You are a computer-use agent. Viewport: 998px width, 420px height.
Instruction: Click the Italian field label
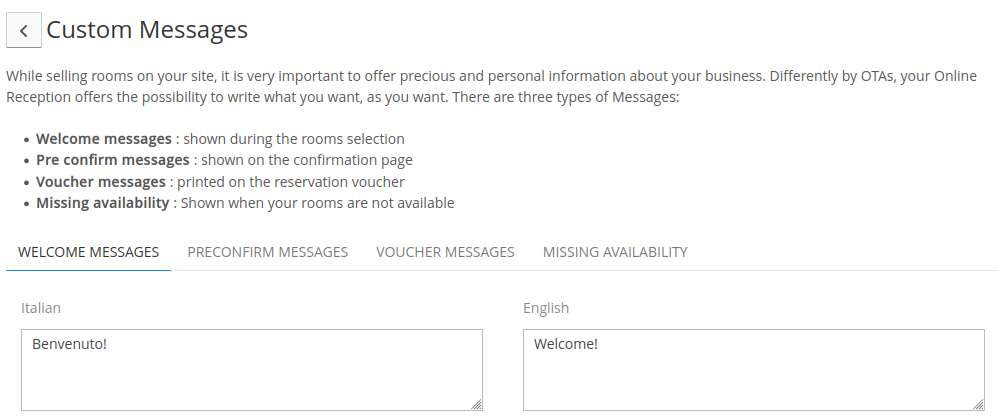click(x=41, y=308)
